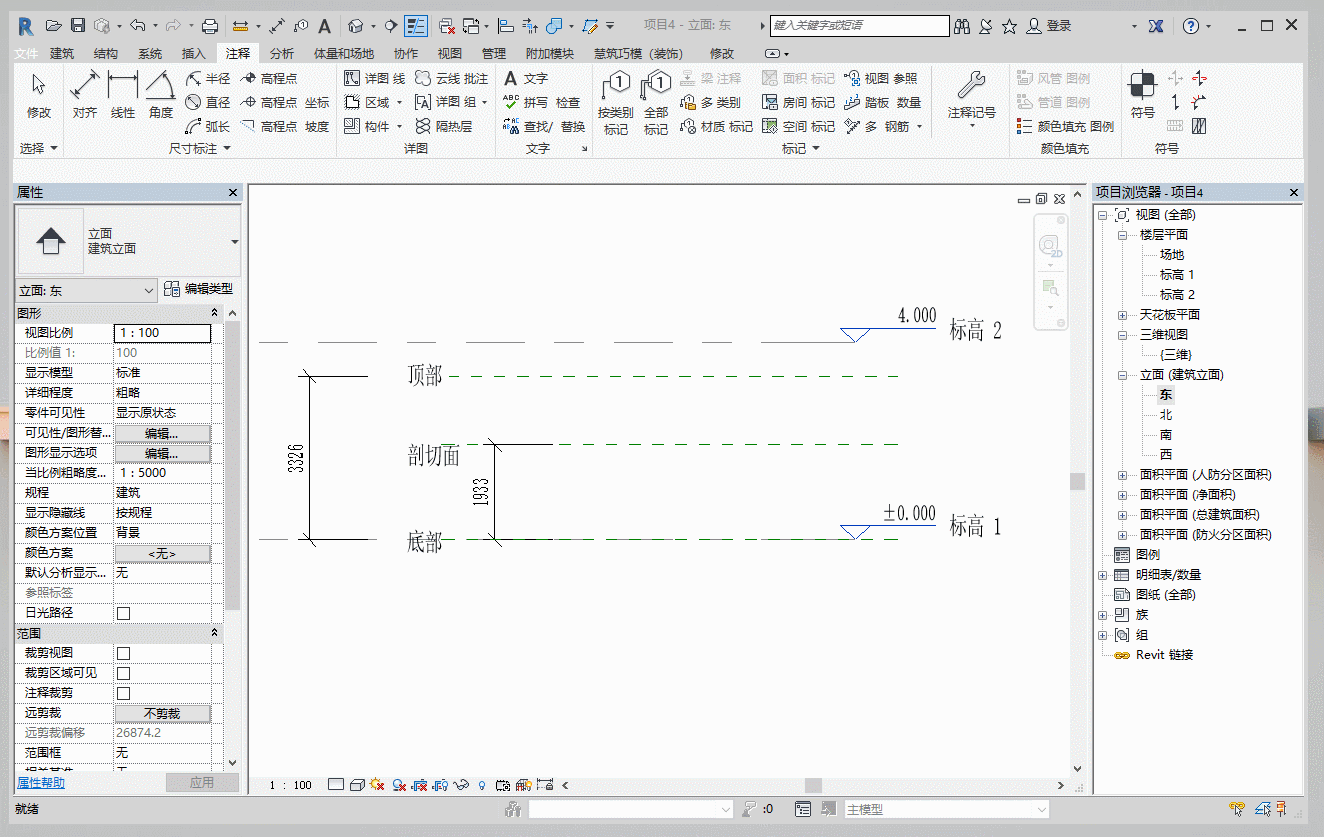Click the 房间 标记 room tag tool
This screenshot has height=837, width=1324.
[798, 102]
